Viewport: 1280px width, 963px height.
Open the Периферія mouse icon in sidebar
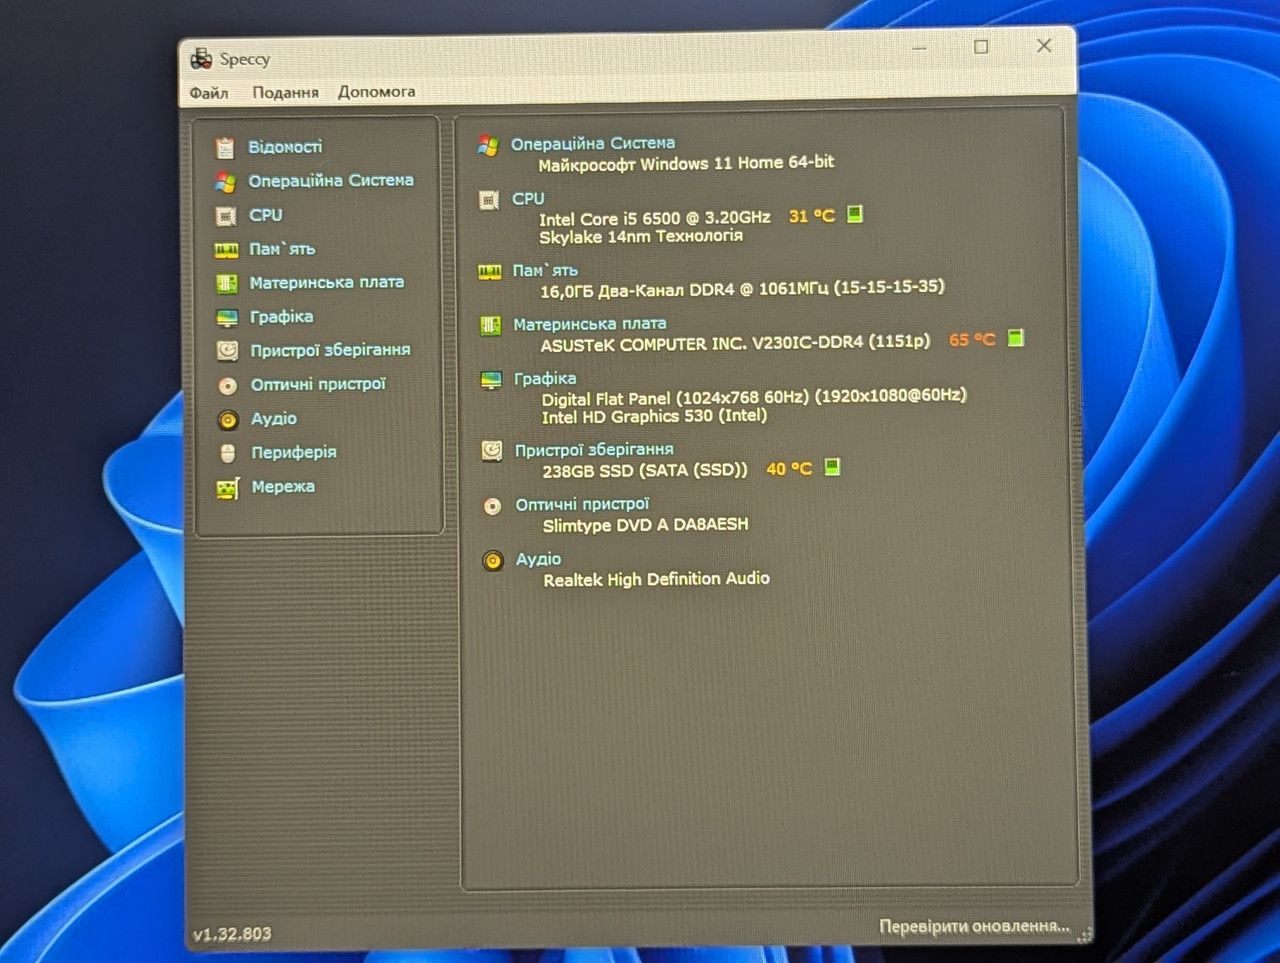click(228, 454)
